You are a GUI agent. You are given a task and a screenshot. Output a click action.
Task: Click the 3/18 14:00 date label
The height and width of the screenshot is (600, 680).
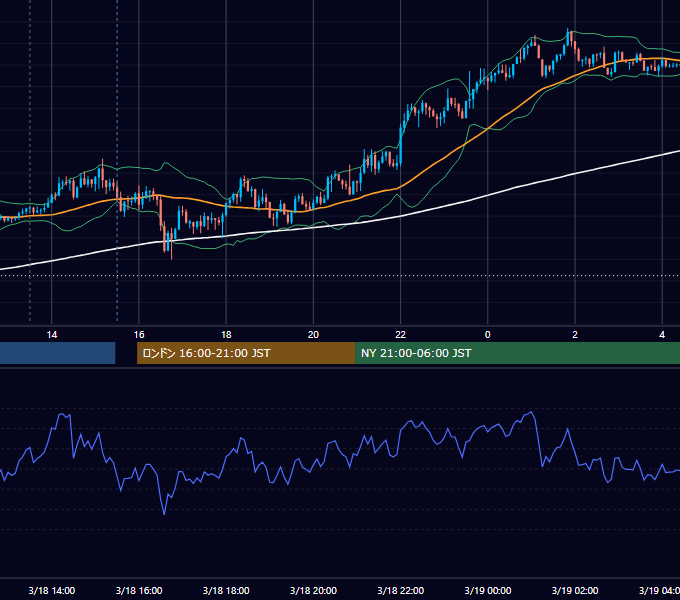point(52,590)
